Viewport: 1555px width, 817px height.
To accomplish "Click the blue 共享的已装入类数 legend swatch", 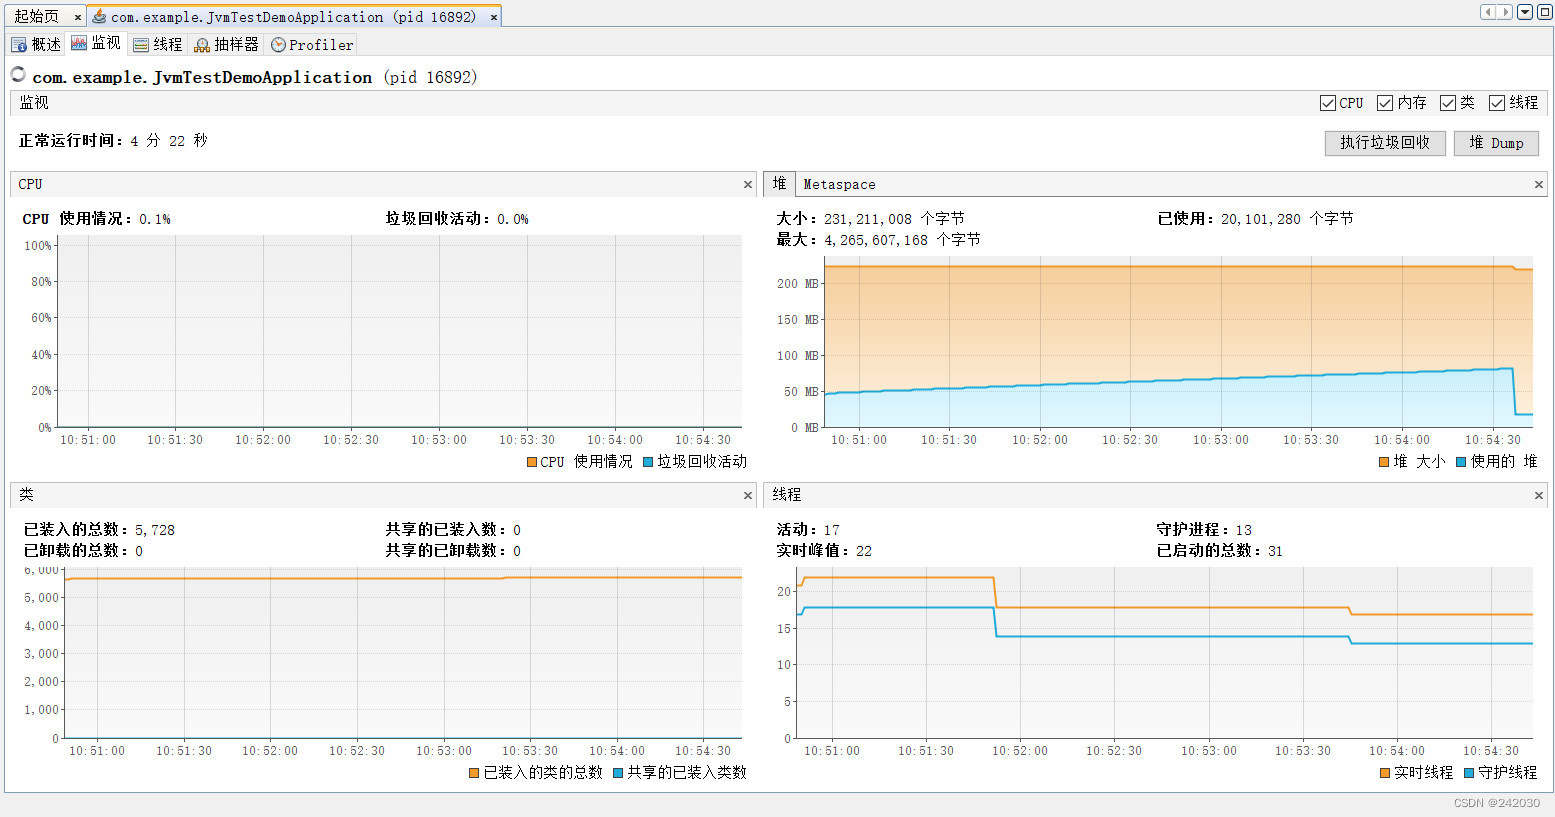I will coord(618,773).
